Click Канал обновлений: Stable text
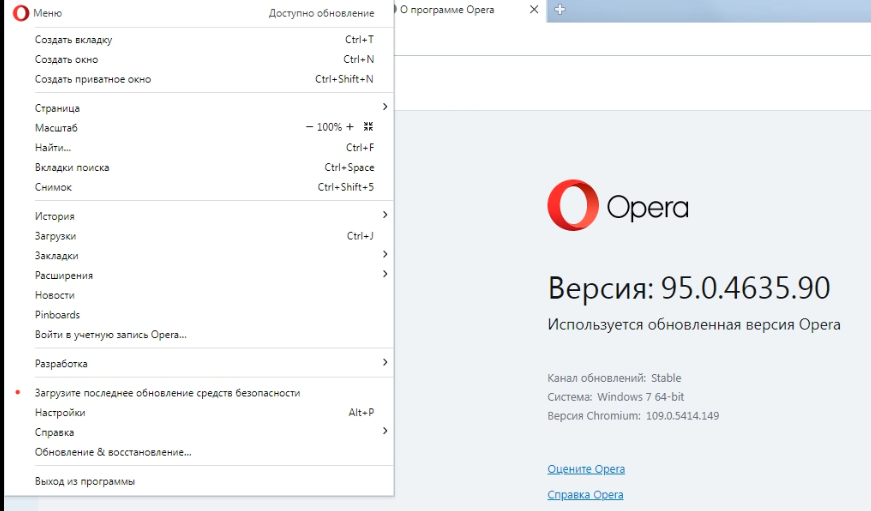This screenshot has width=871, height=511. point(614,378)
